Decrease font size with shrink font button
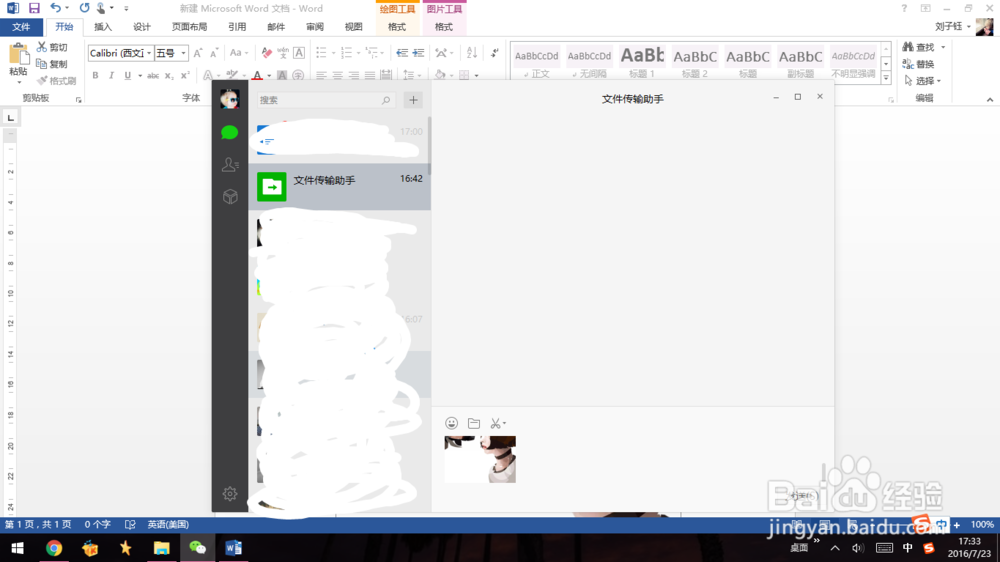The width and height of the screenshot is (1000, 562). point(214,53)
